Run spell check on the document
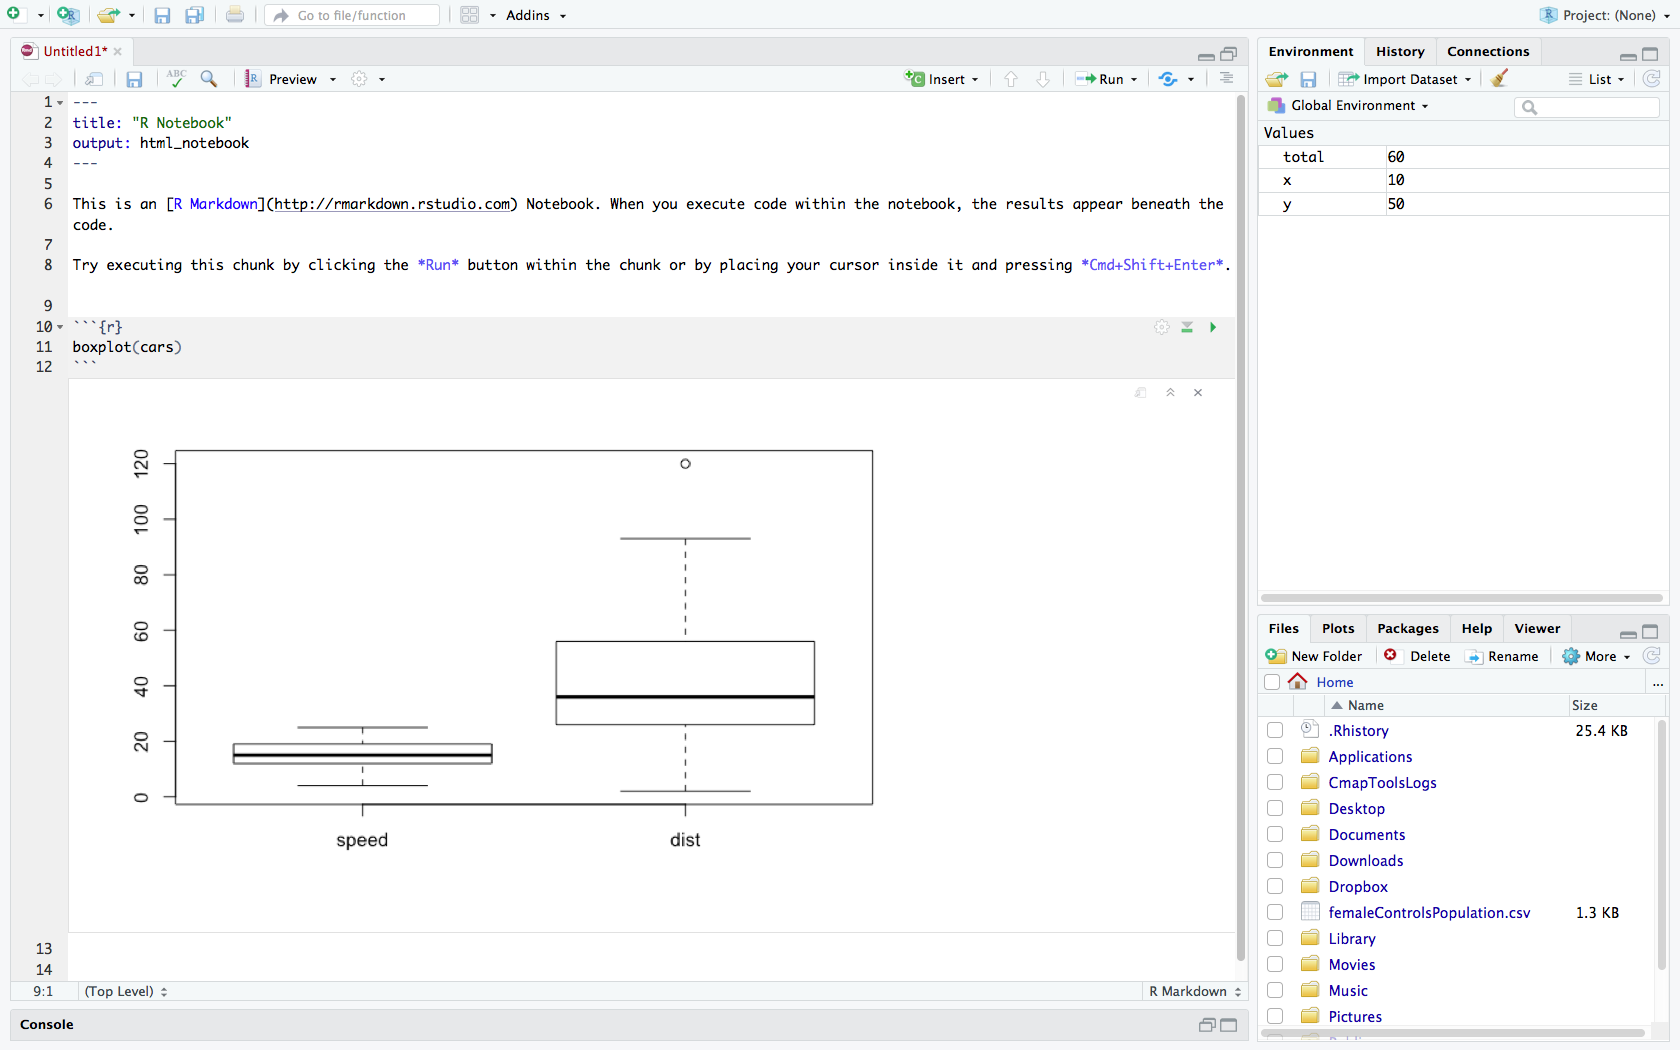This screenshot has width=1680, height=1050. (x=176, y=78)
